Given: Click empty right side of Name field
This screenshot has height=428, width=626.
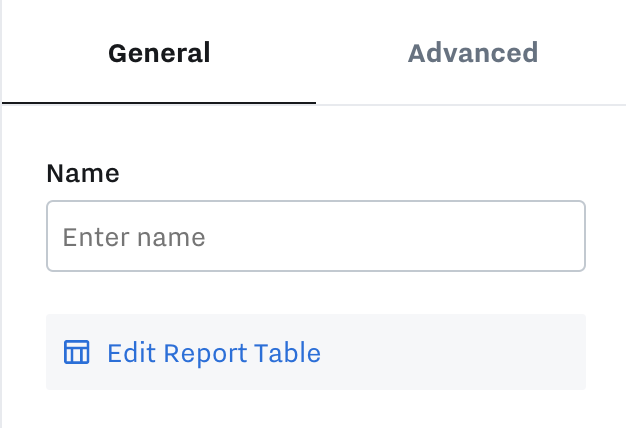Looking at the screenshot, I should [x=439, y=236].
